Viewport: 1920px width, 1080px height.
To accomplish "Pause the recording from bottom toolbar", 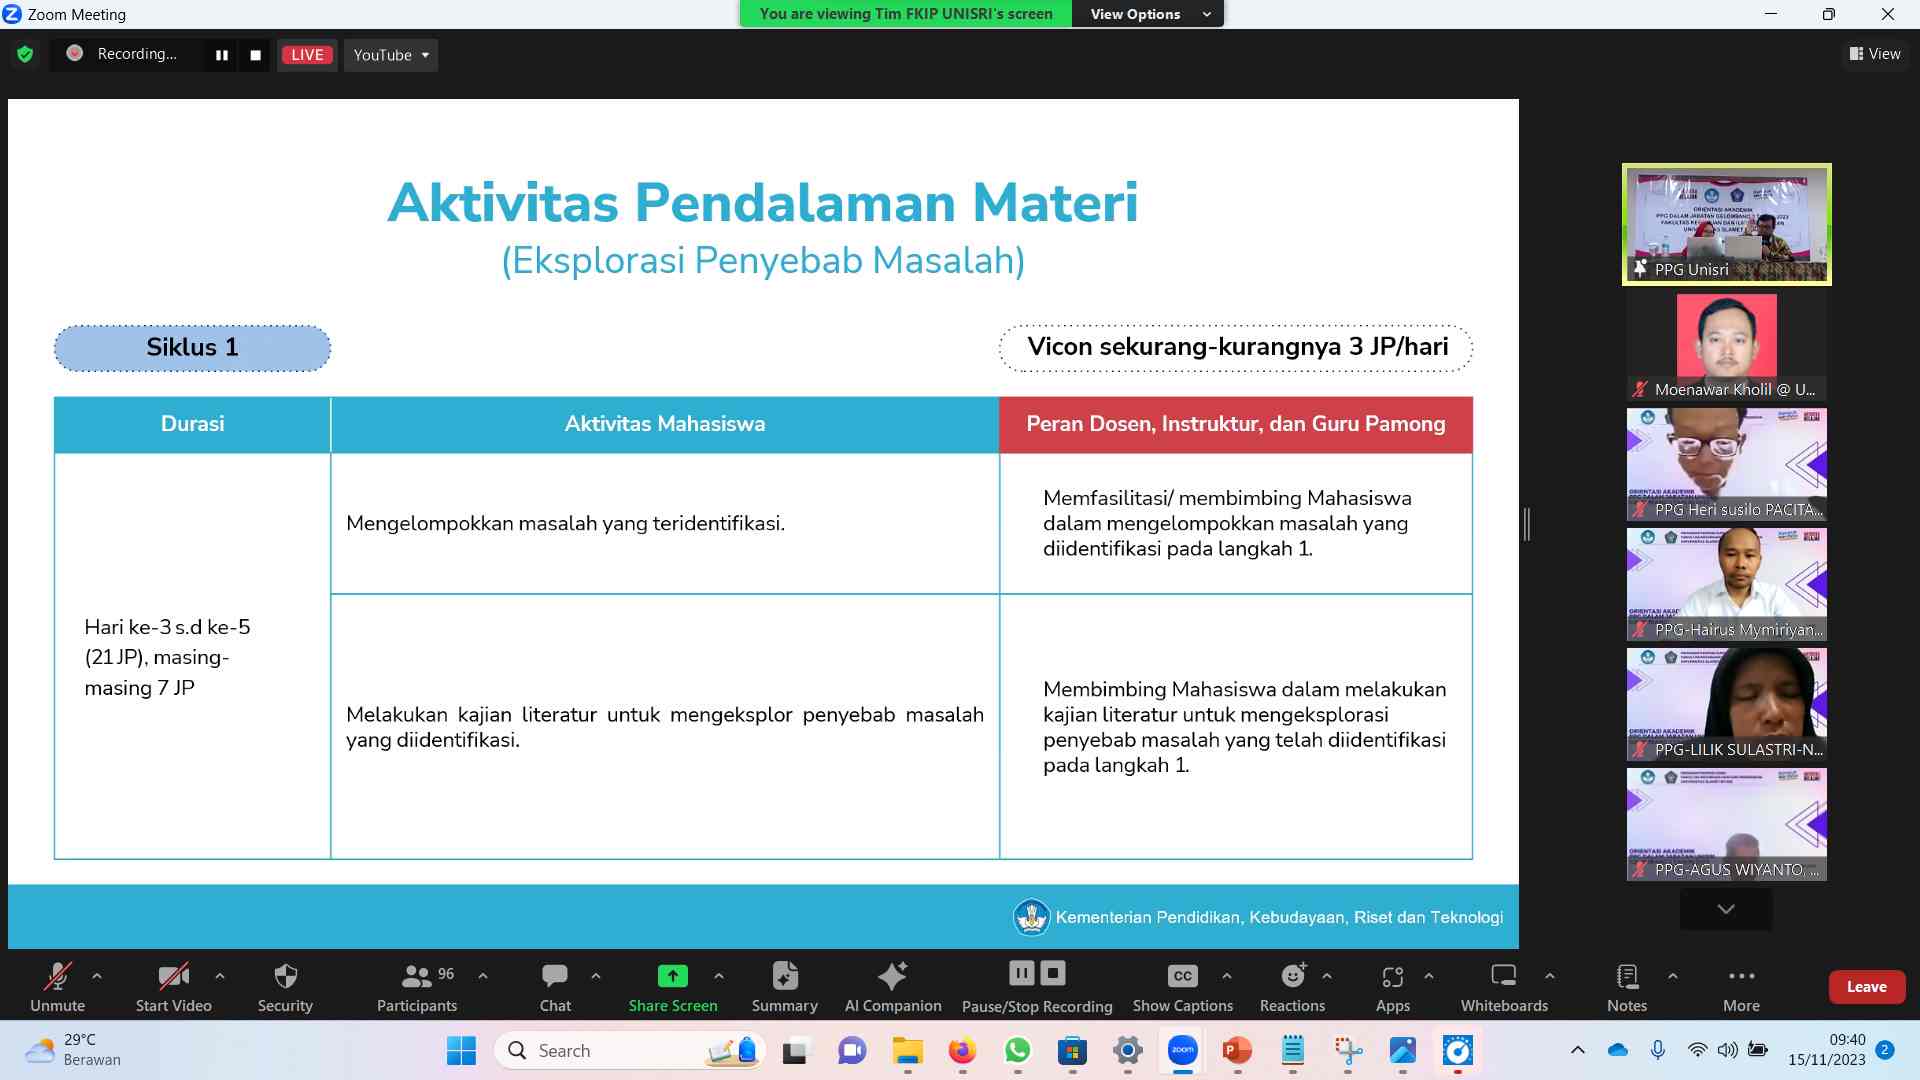I will coord(1021,973).
